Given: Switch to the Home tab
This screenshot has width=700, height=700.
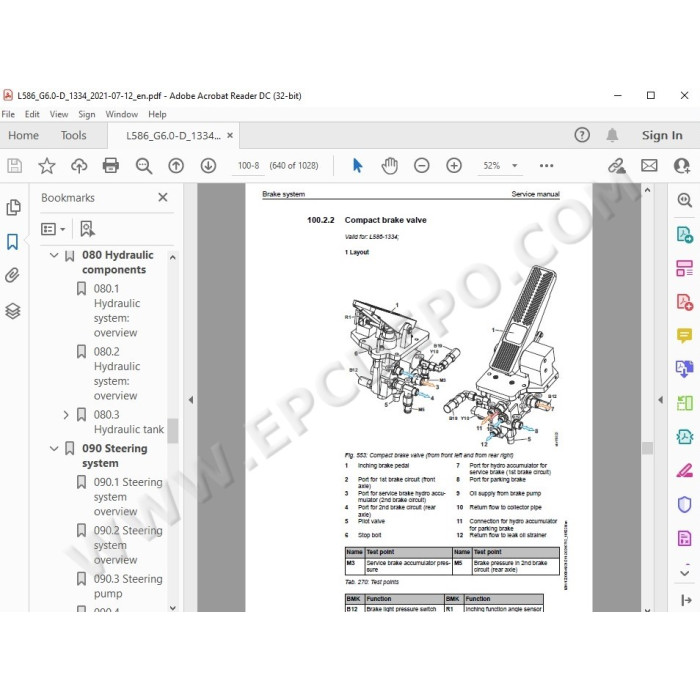Looking at the screenshot, I should coord(23,135).
